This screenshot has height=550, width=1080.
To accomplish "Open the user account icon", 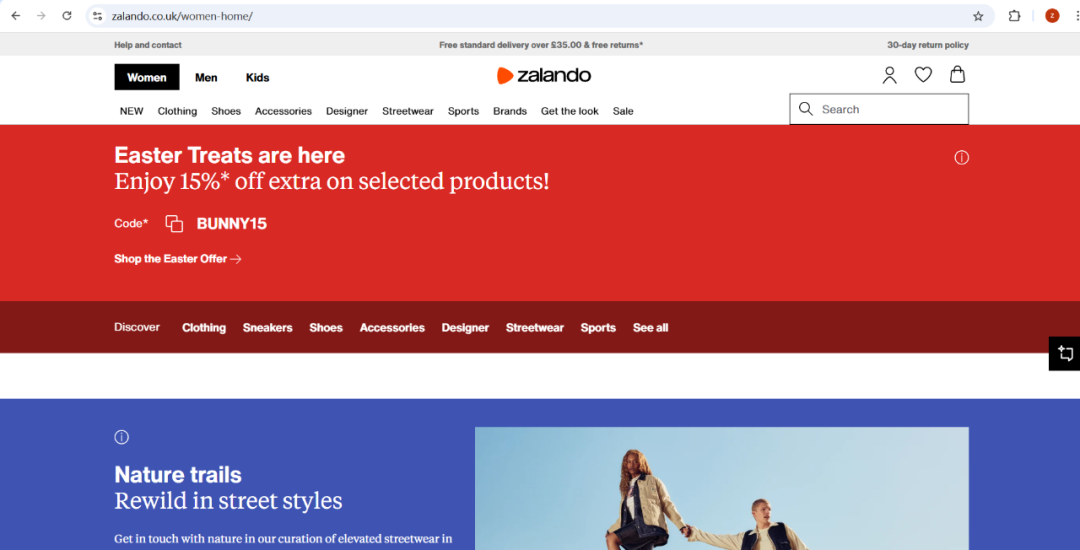I will [x=889, y=75].
